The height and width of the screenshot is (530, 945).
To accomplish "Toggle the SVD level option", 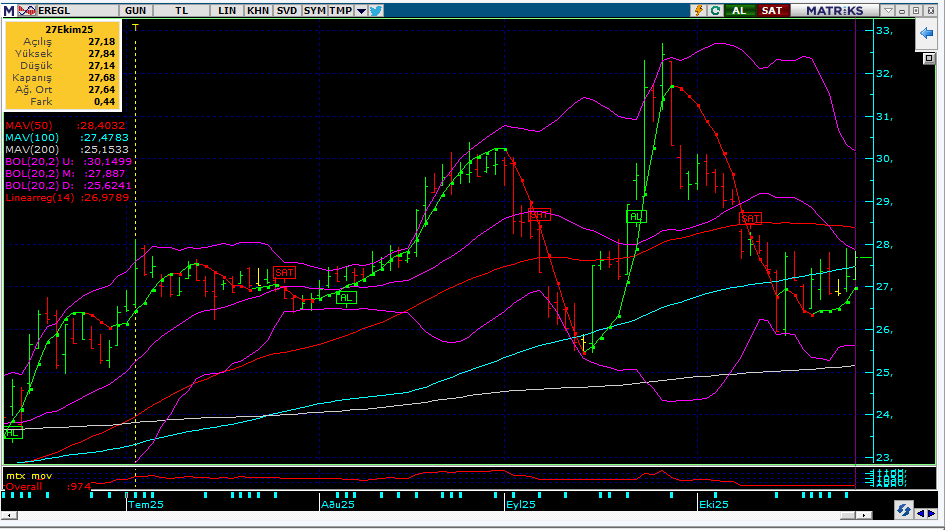I will tap(286, 10).
